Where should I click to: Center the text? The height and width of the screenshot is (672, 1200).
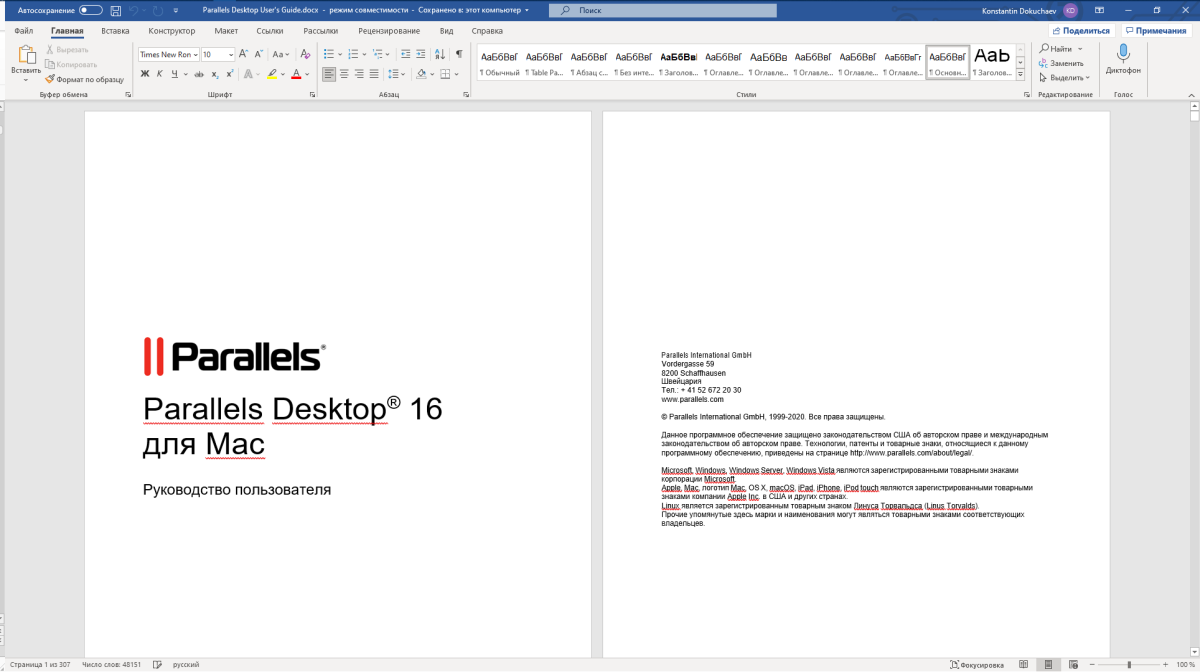click(x=345, y=74)
